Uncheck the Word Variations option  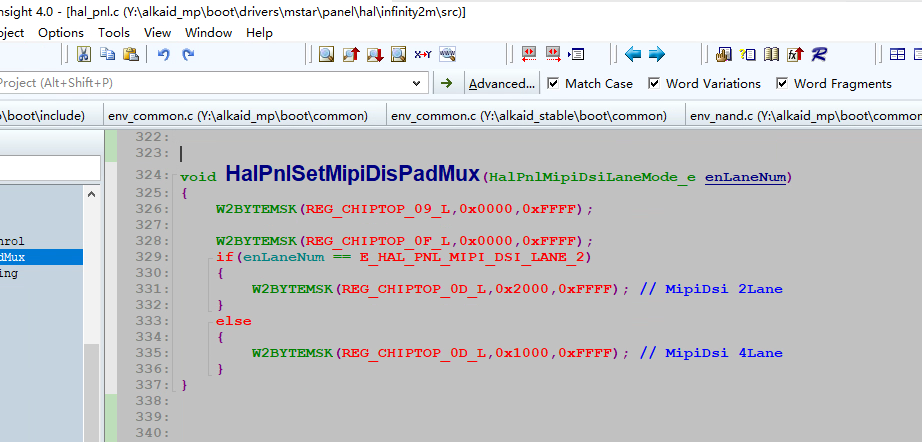tap(654, 84)
